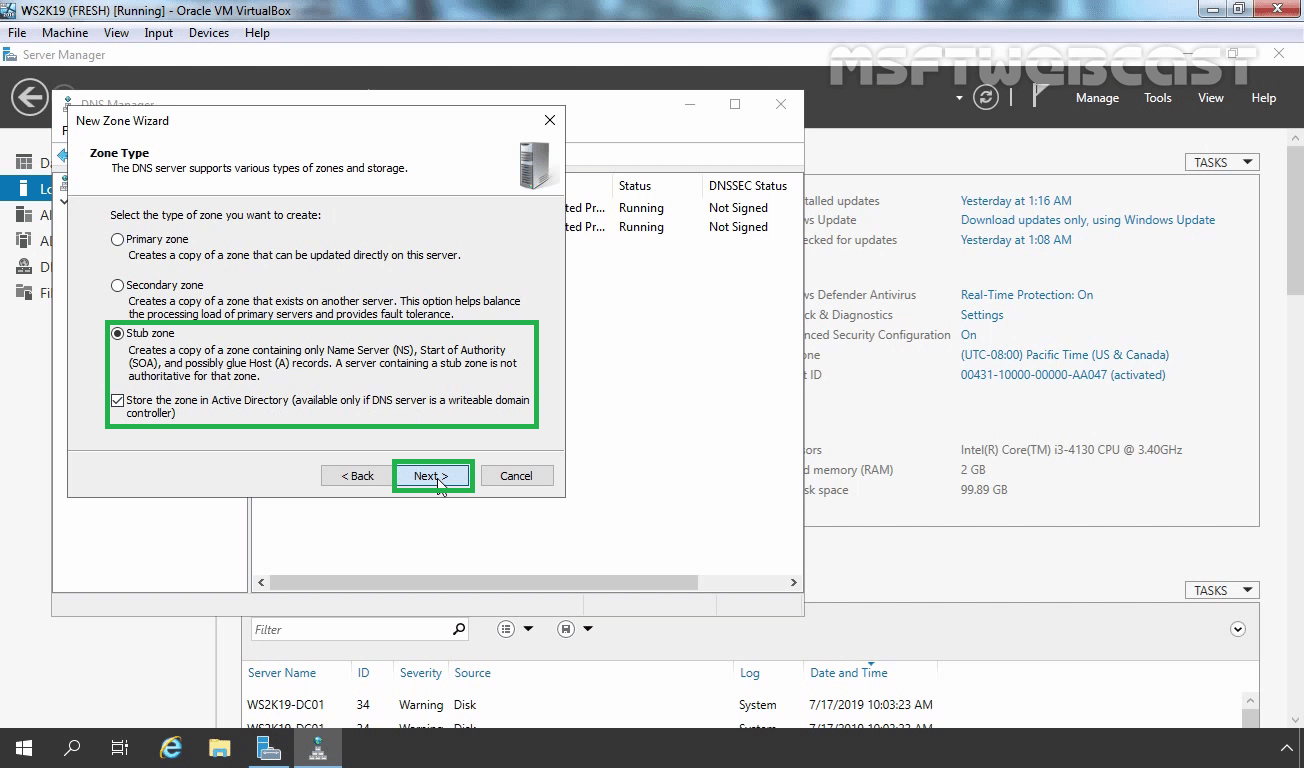This screenshot has height=768, width=1304.
Task: Click the Server Manager refresh icon
Action: pos(986,97)
